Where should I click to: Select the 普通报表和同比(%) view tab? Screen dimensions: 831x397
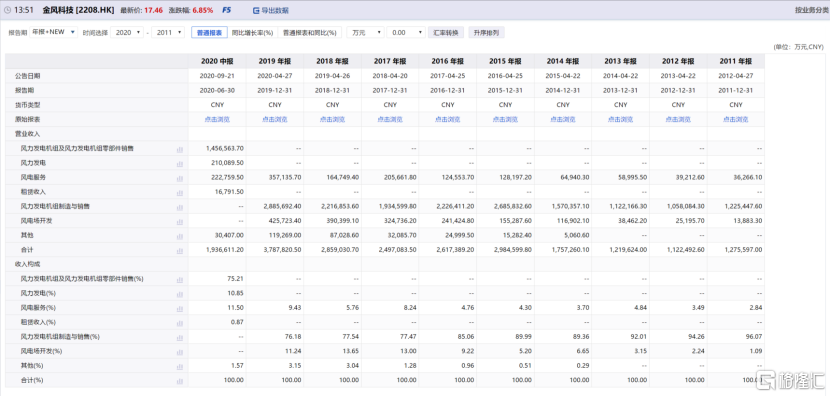(x=310, y=32)
